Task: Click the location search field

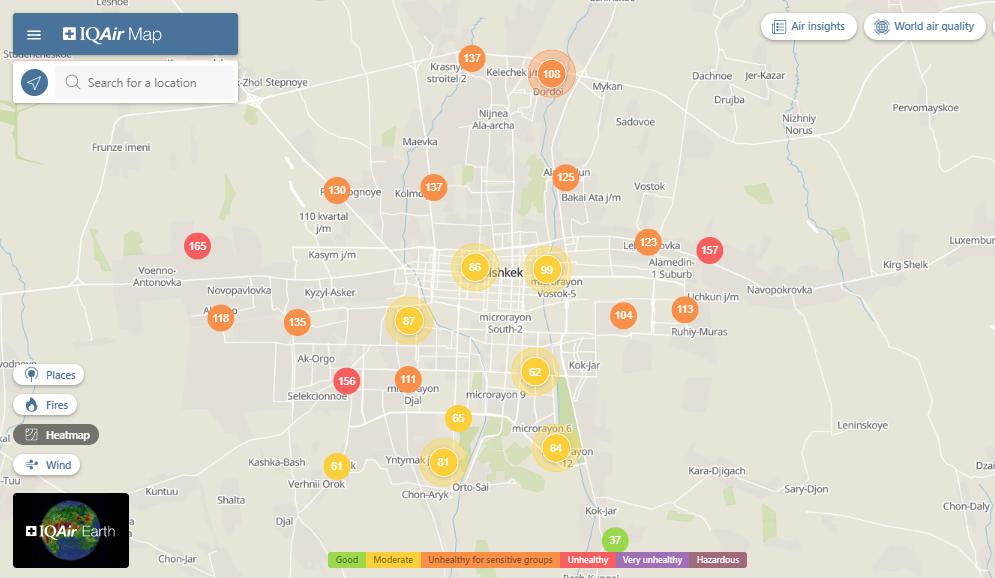Action: (150, 83)
